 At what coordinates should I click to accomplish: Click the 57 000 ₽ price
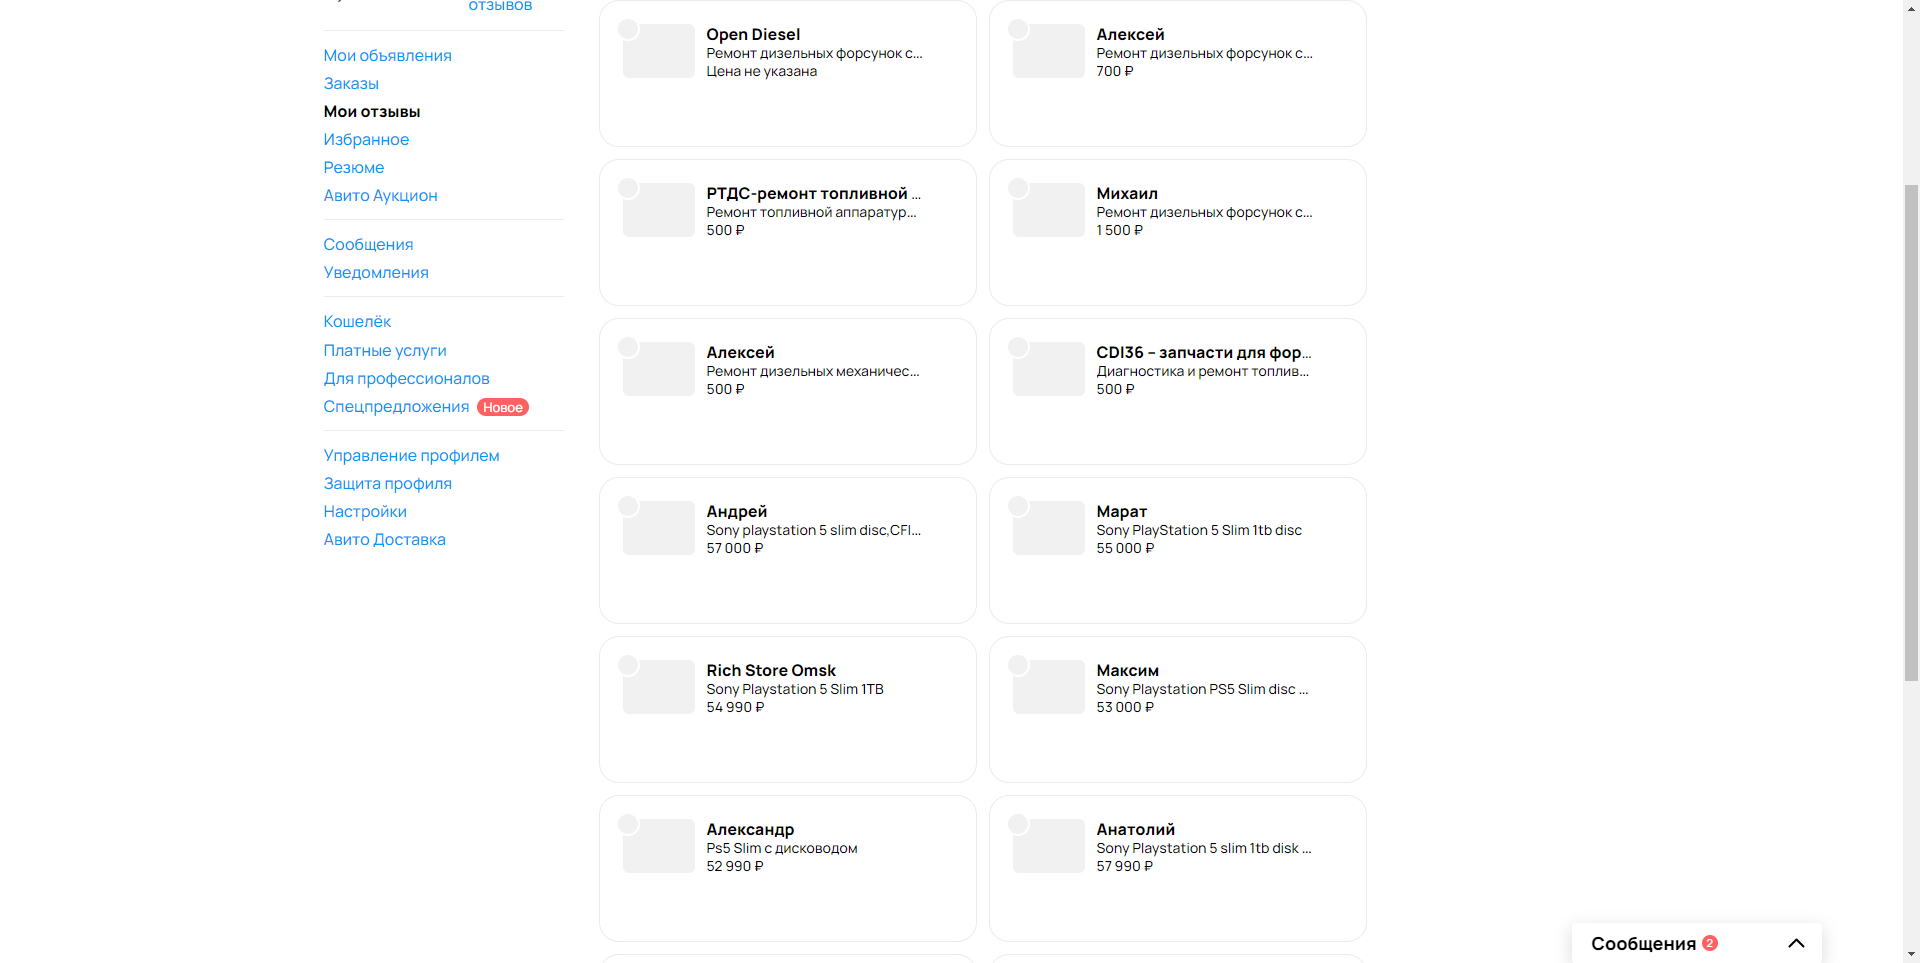point(735,549)
